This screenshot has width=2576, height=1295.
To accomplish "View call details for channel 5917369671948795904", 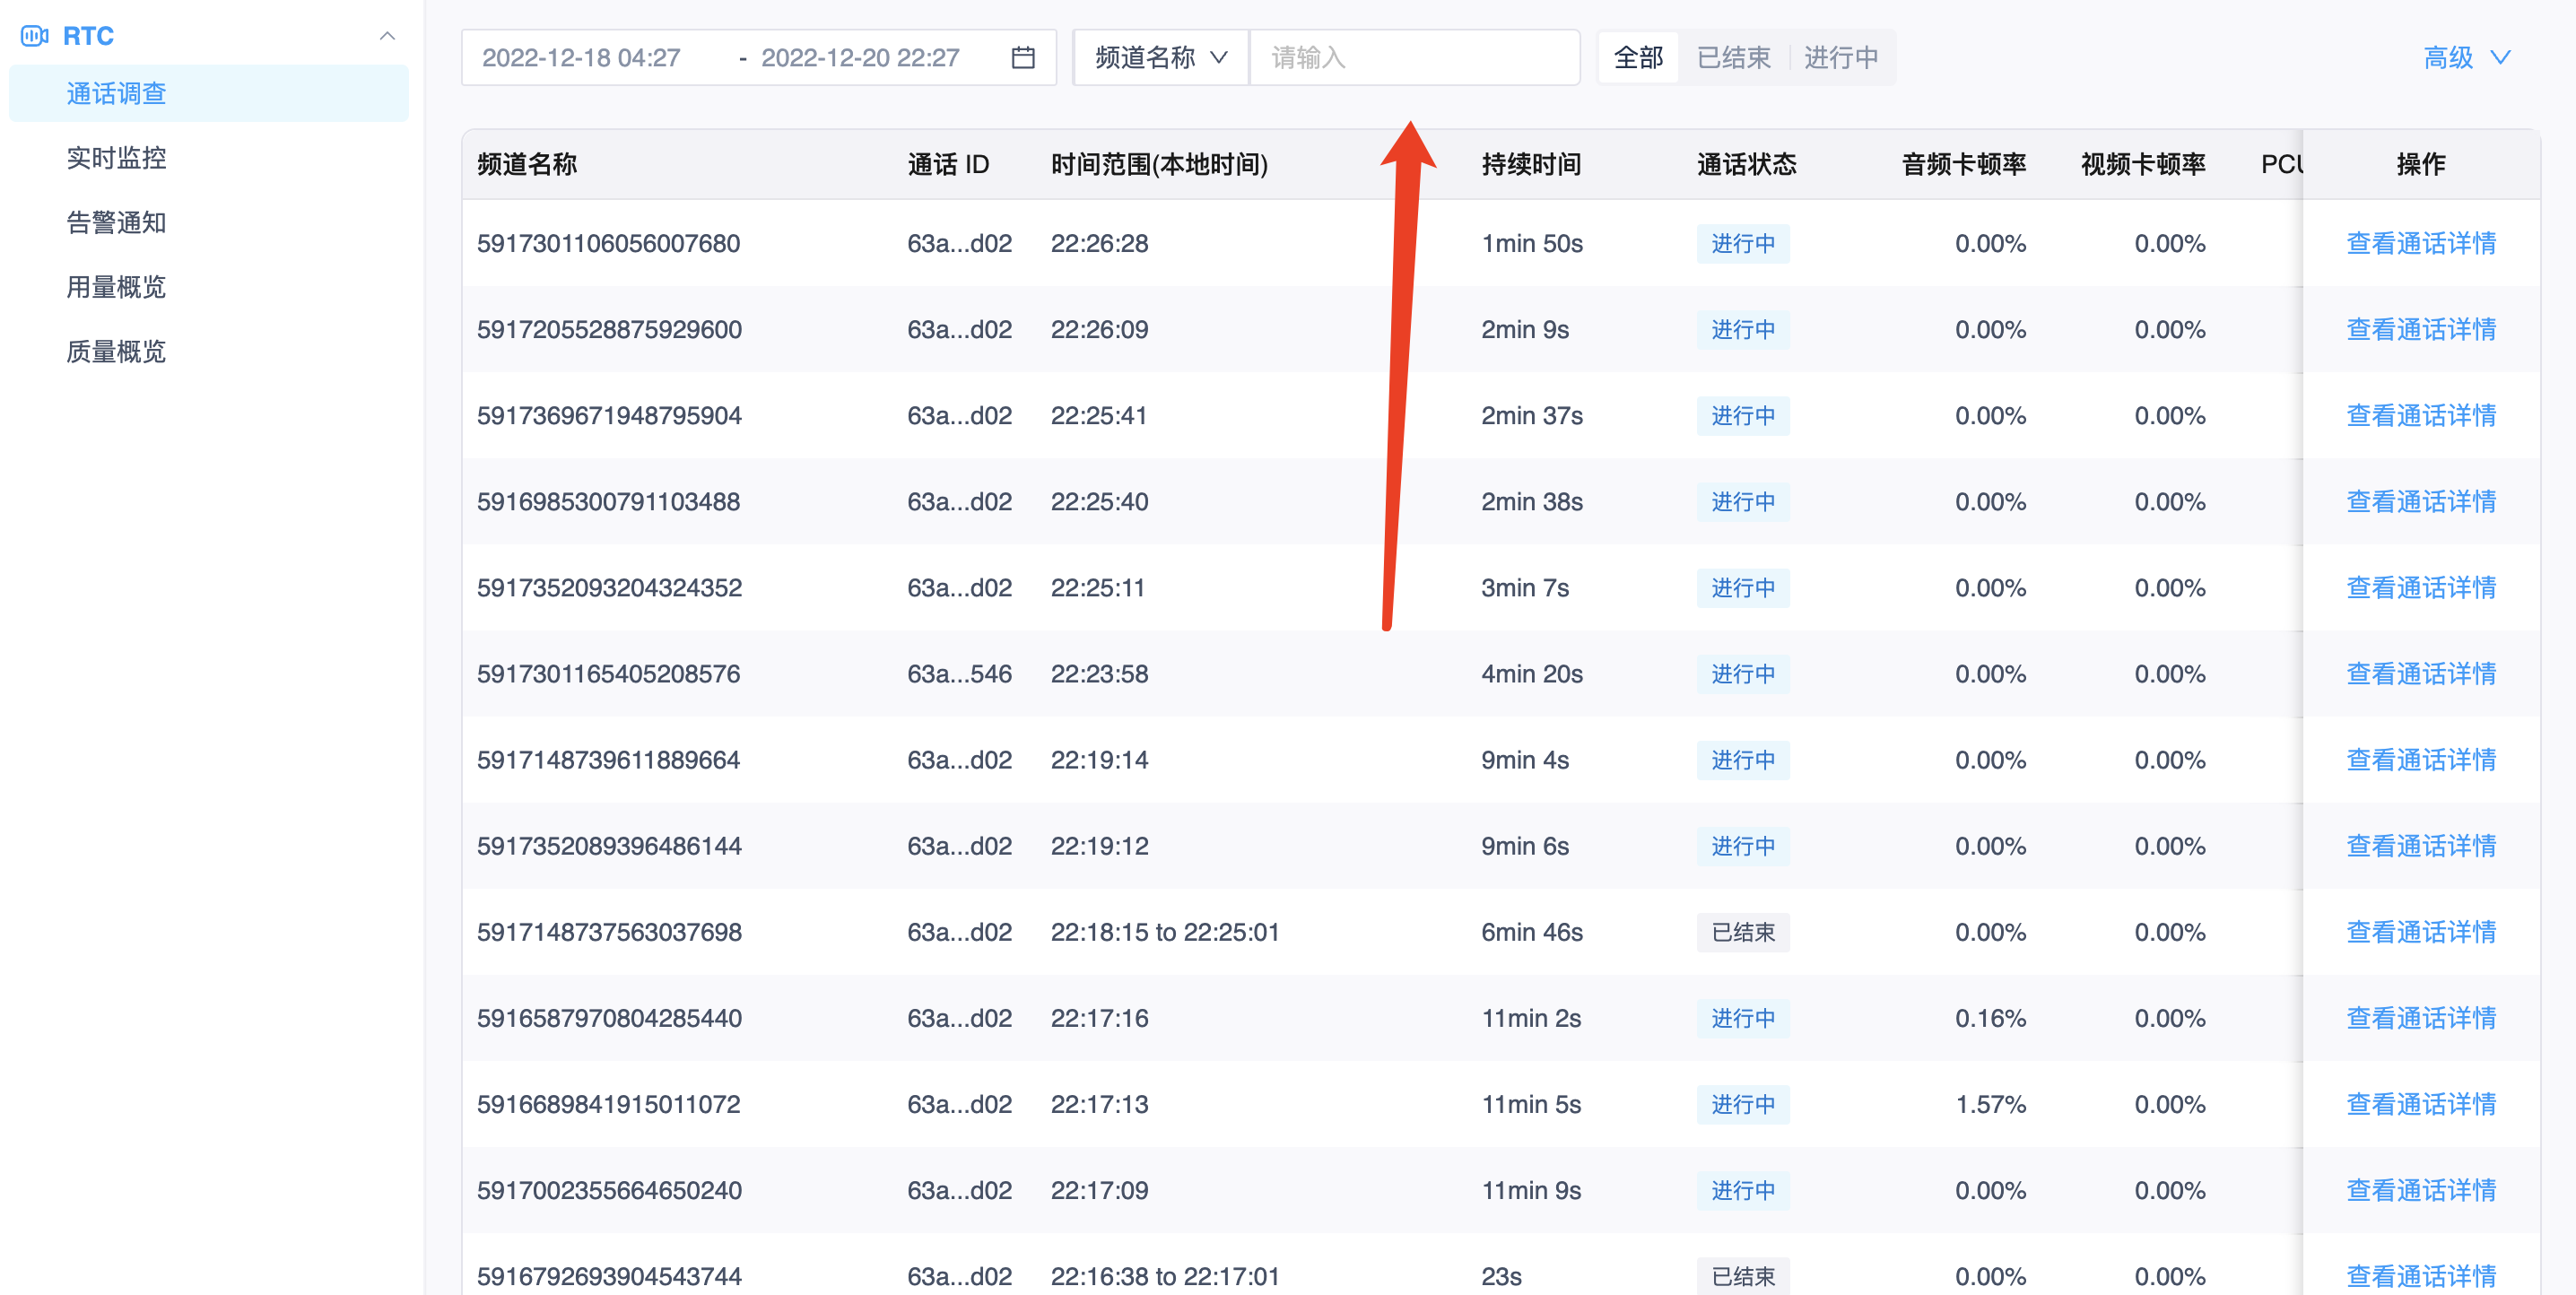I will (2420, 415).
